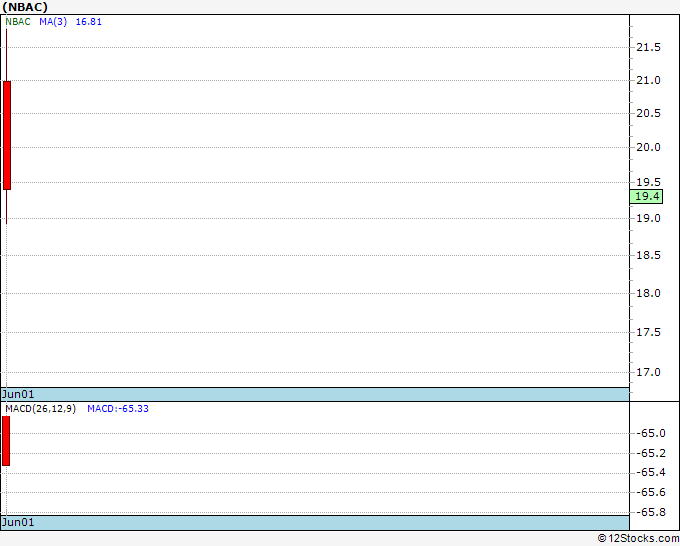Image resolution: width=680 pixels, height=546 pixels.
Task: Click the 18.5 price axis label
Action: [648, 255]
